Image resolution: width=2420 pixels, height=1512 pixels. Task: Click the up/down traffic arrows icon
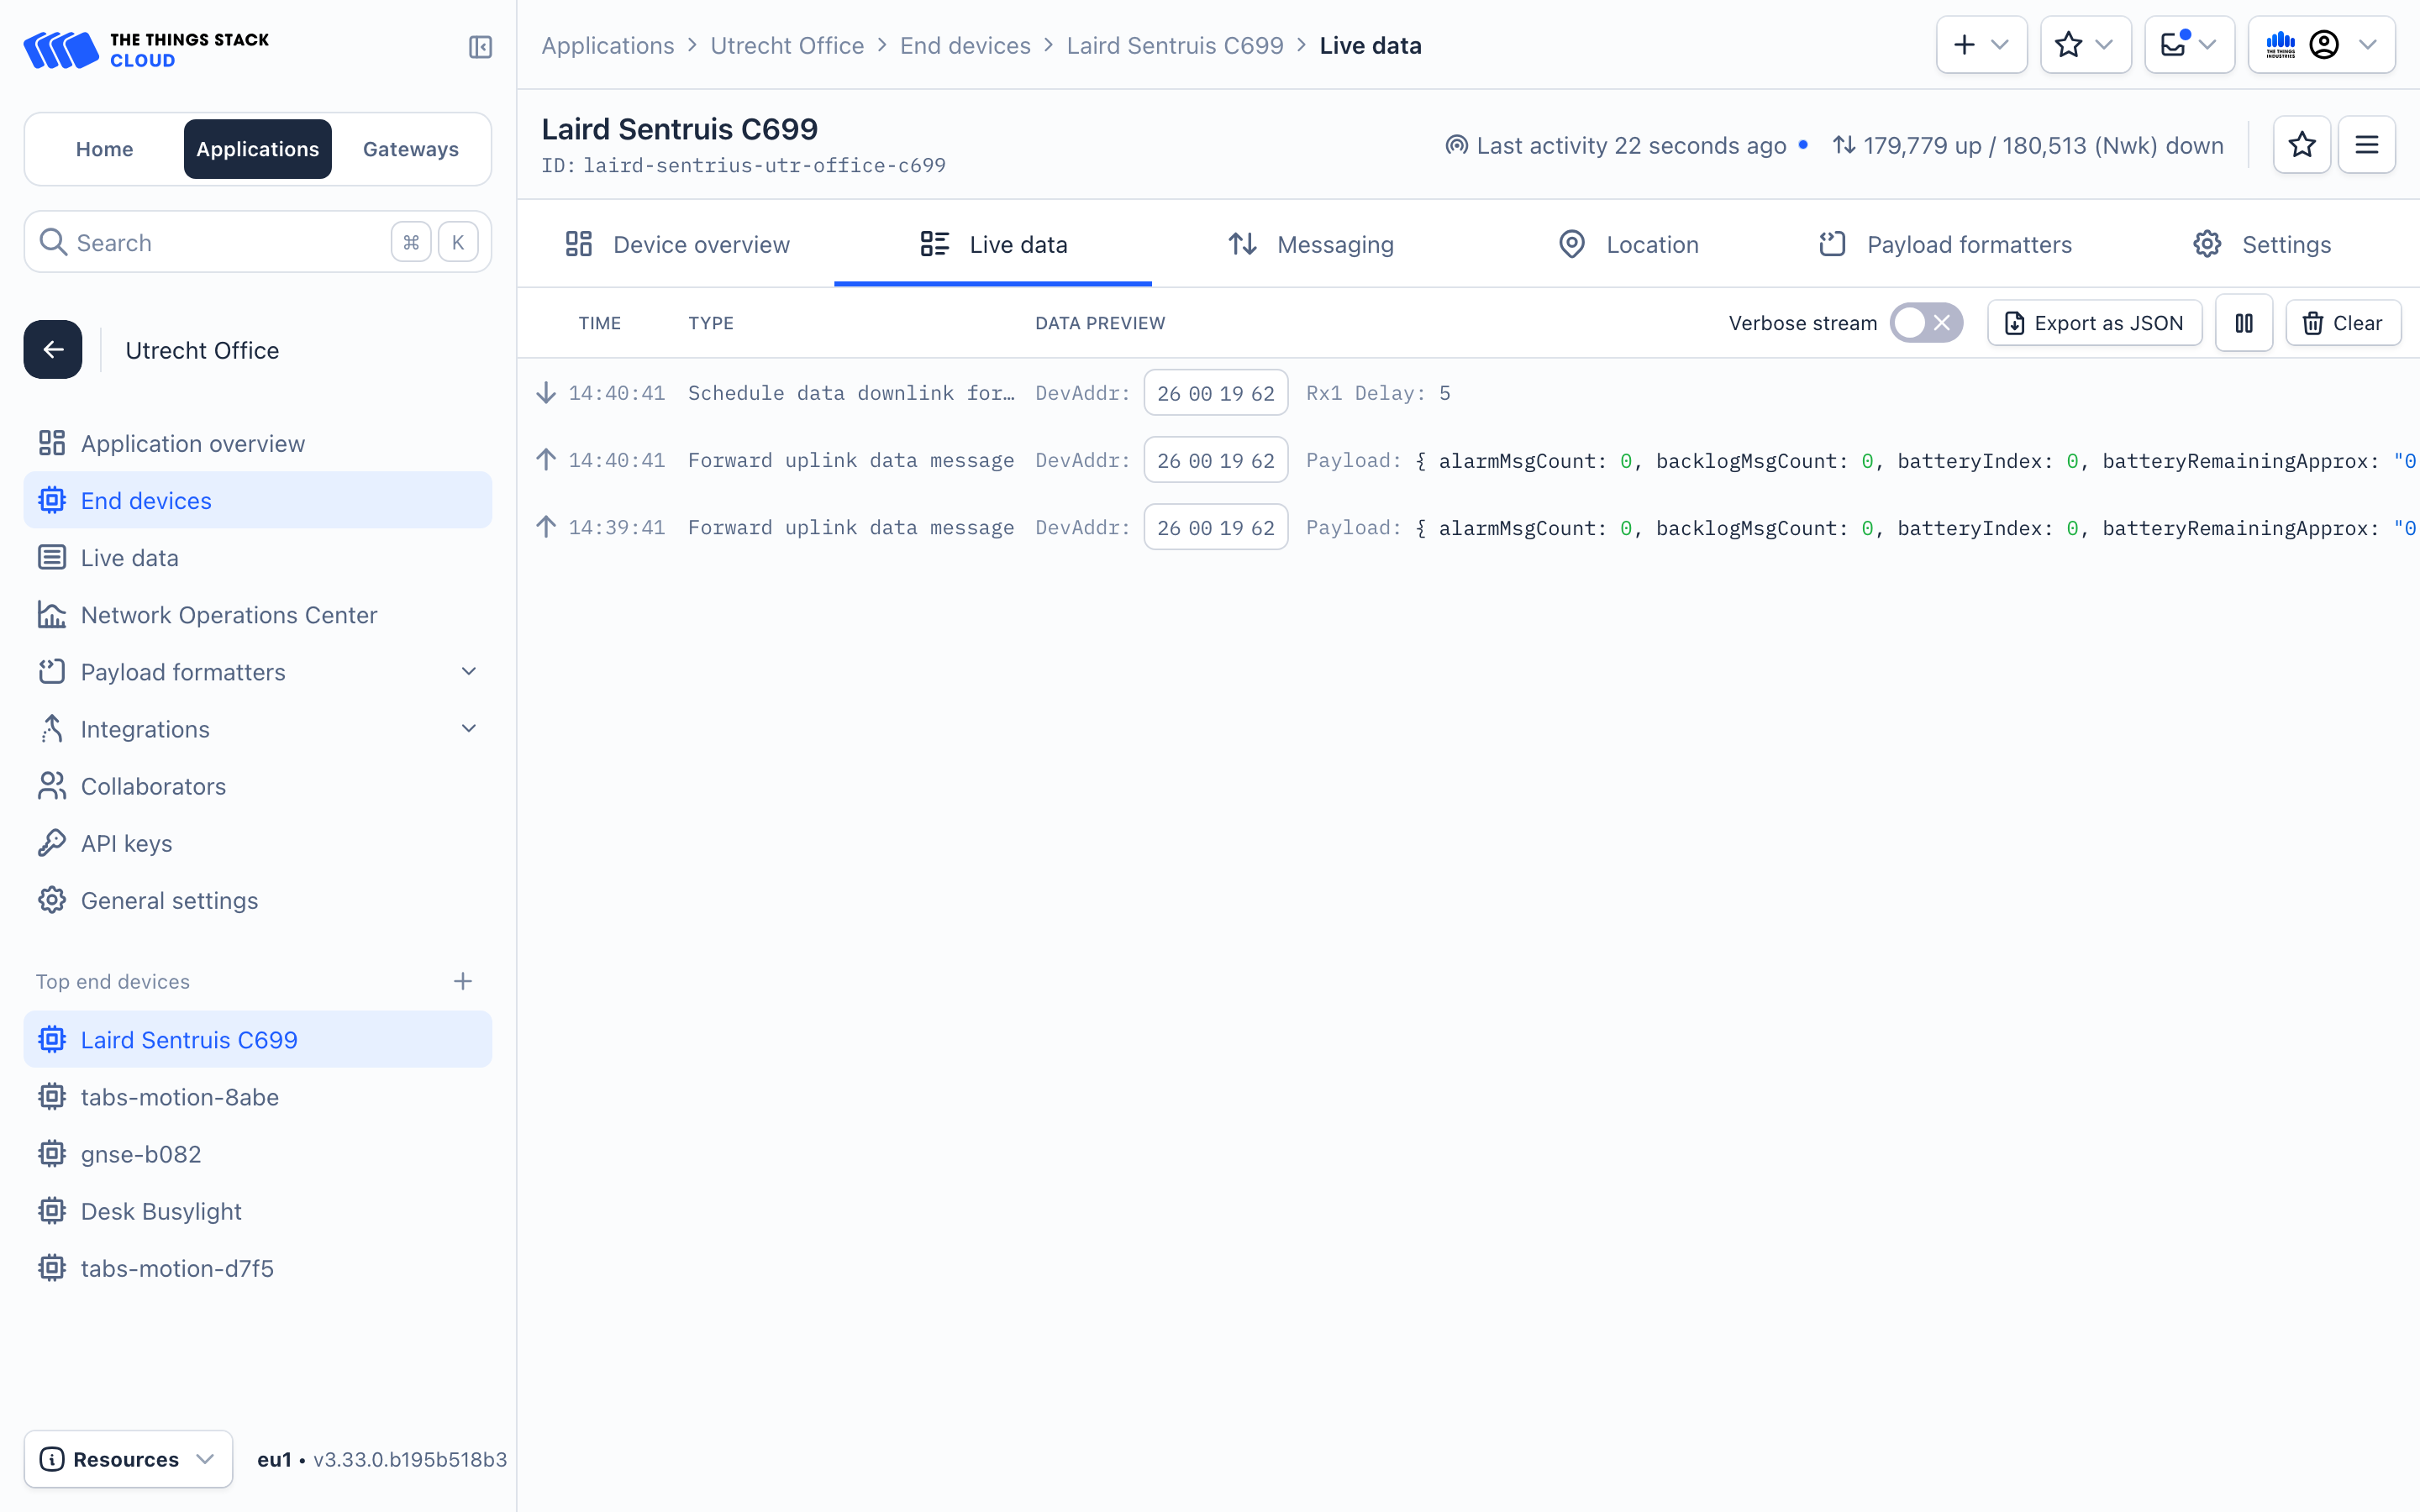(1844, 146)
